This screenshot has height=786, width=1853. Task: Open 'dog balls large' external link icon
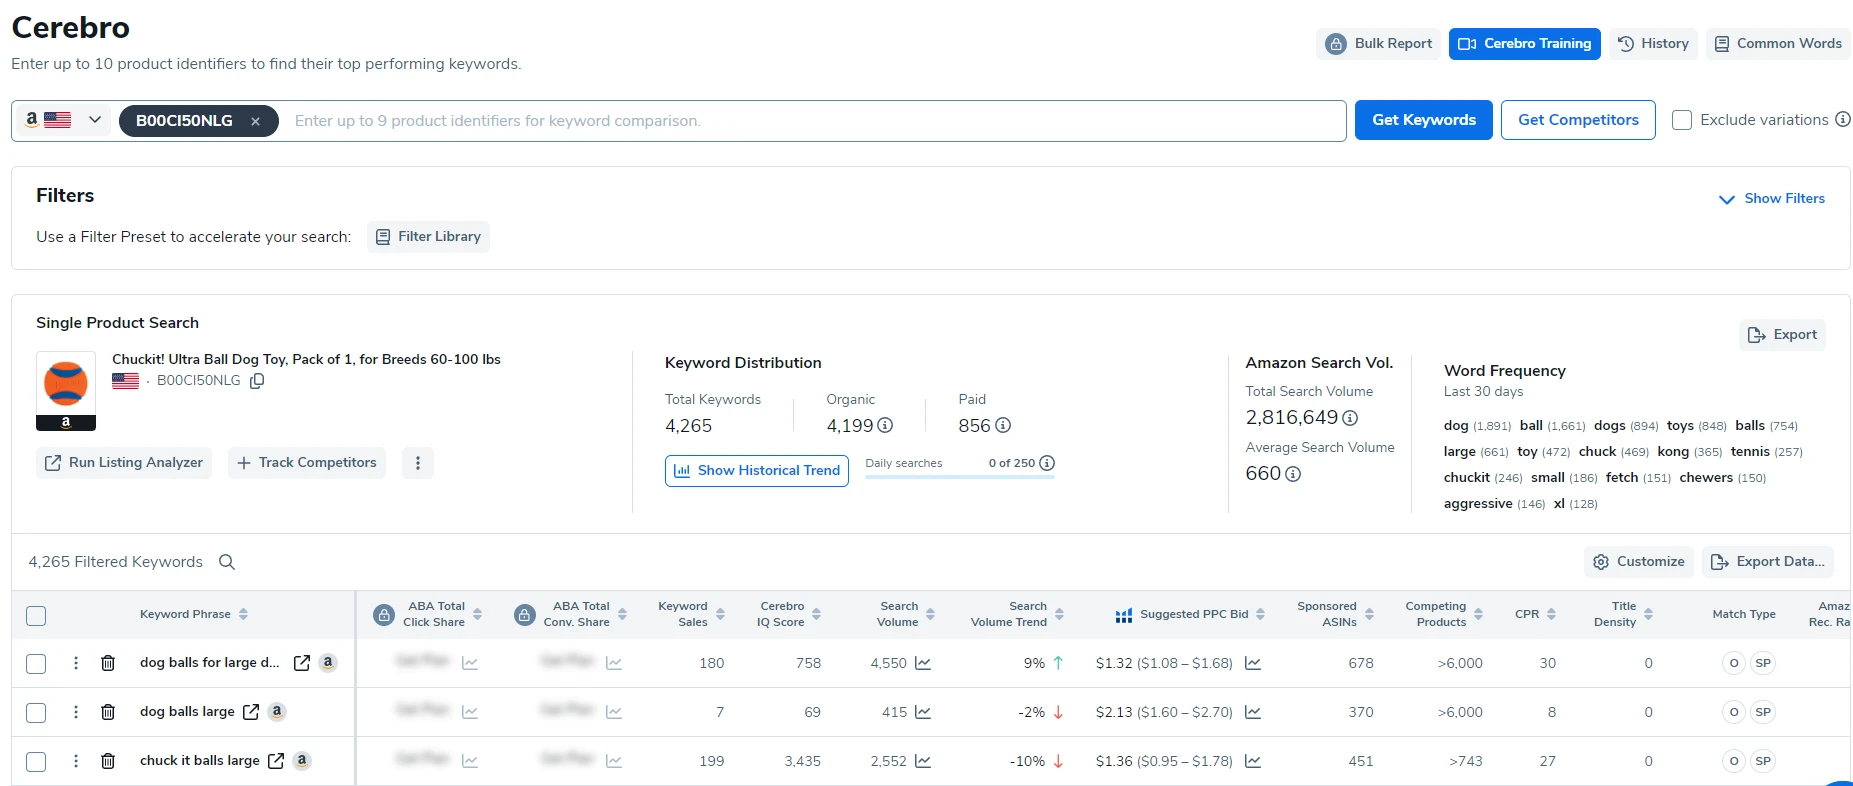(x=251, y=712)
